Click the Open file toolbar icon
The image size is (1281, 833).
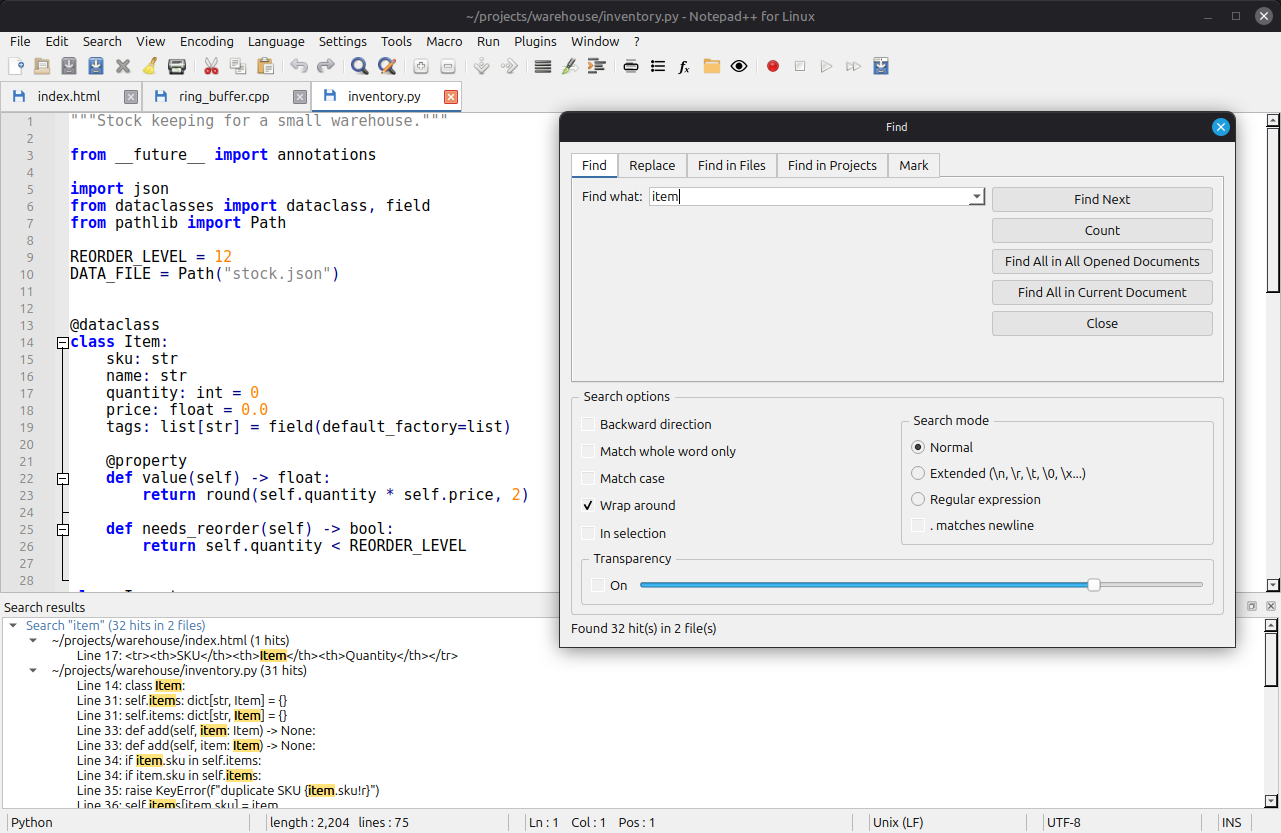(x=42, y=67)
